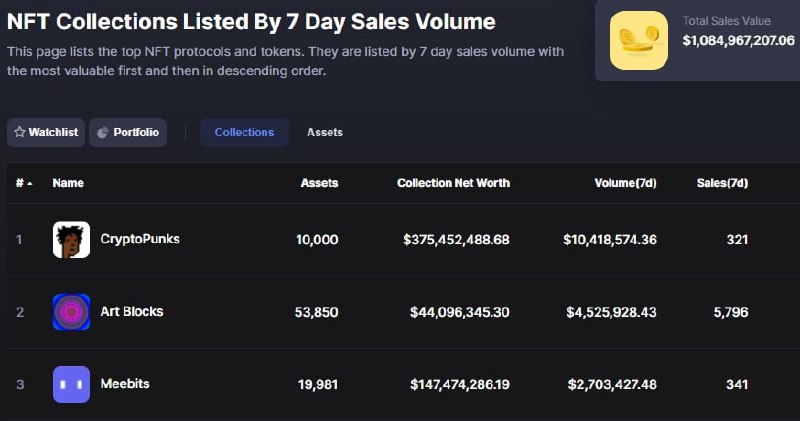Sort table by Name column

(68, 183)
